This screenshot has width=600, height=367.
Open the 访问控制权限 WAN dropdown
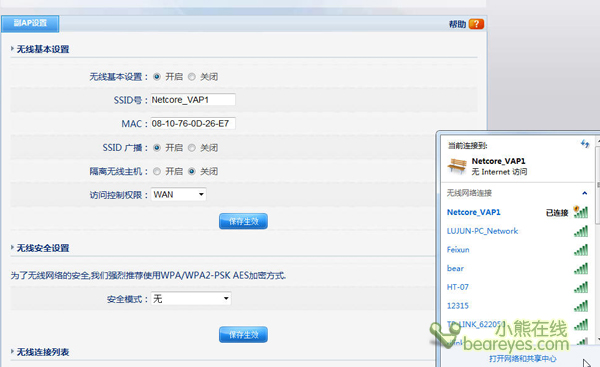pyautogui.click(x=178, y=194)
